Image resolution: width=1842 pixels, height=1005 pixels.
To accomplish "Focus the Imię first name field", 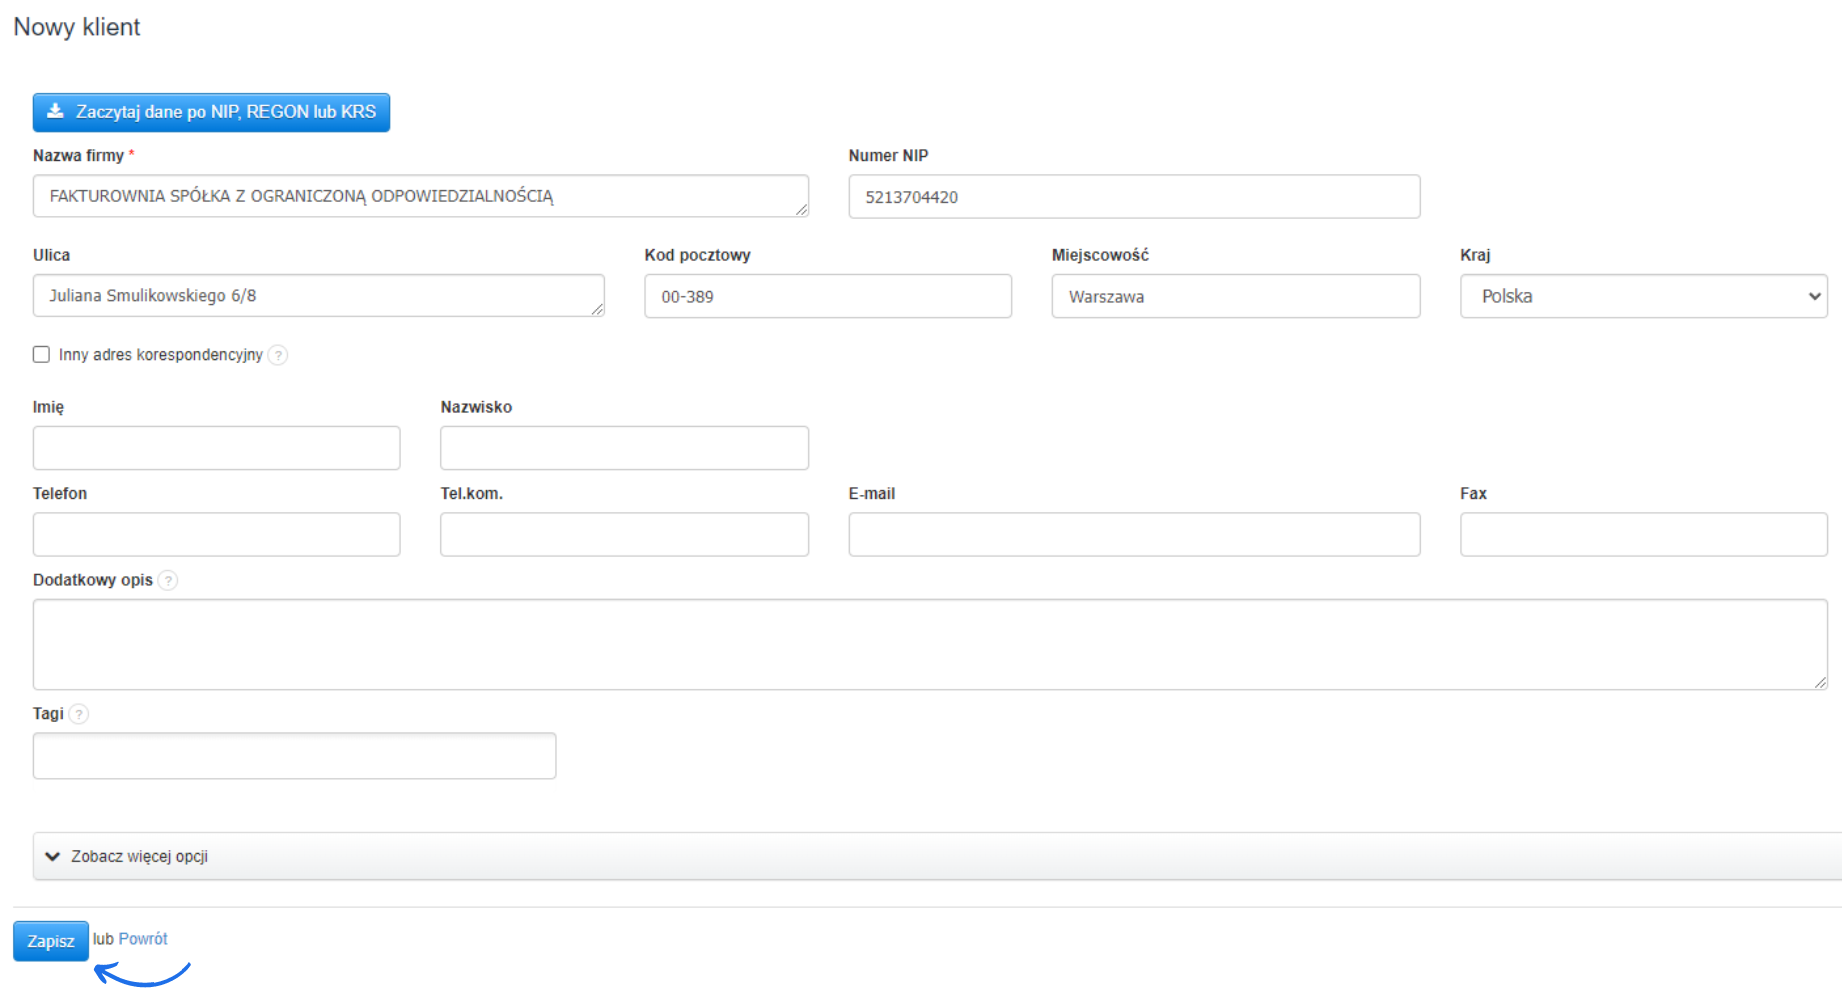I will [x=216, y=448].
